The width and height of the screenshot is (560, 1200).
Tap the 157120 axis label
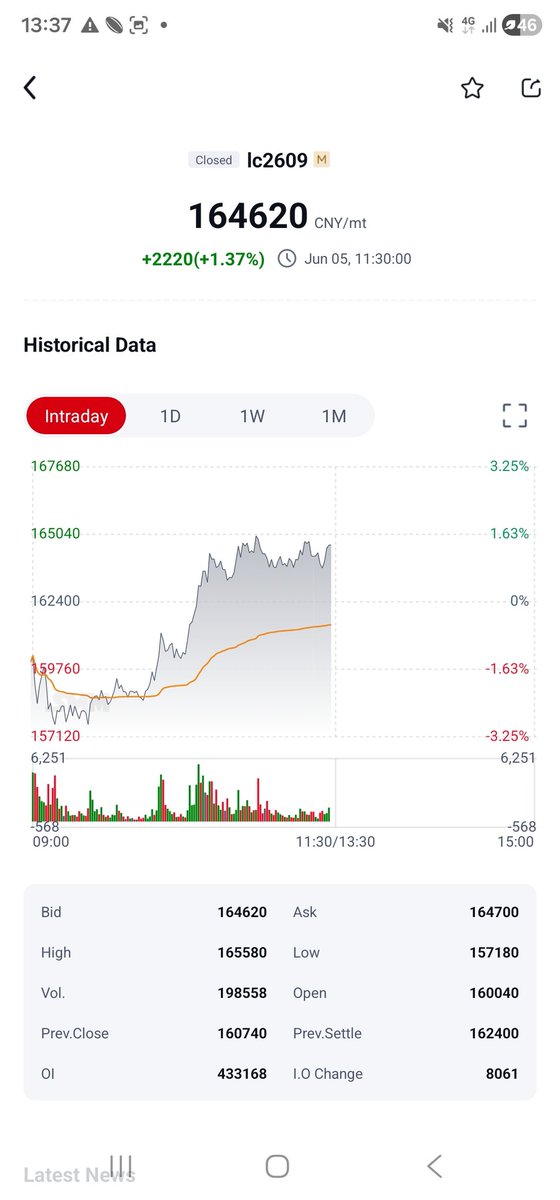tap(55, 736)
